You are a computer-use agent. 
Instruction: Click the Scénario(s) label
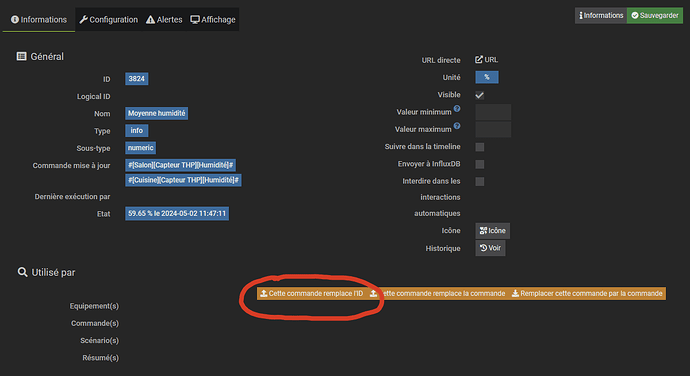(99, 340)
